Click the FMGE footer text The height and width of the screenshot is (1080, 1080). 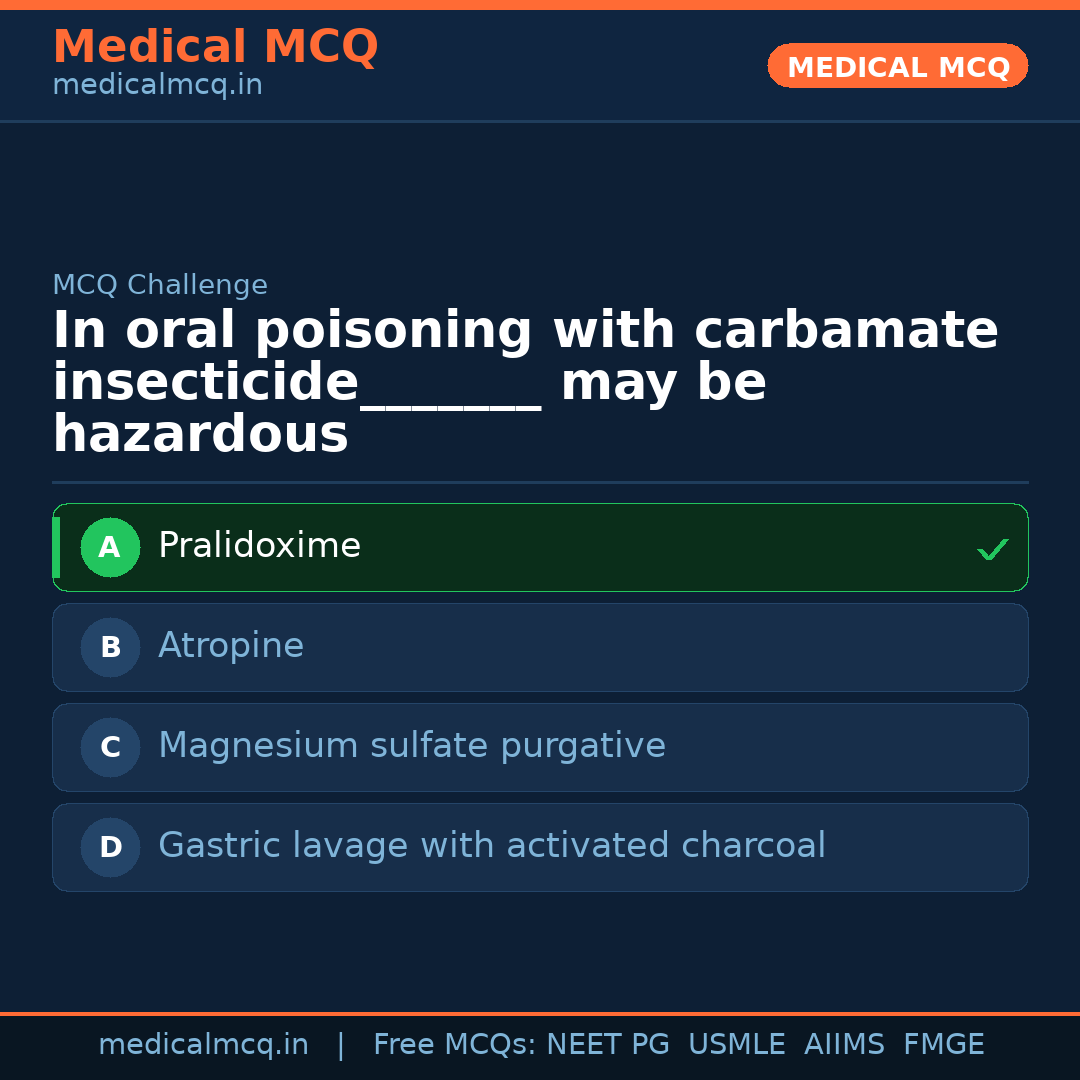tap(943, 1045)
